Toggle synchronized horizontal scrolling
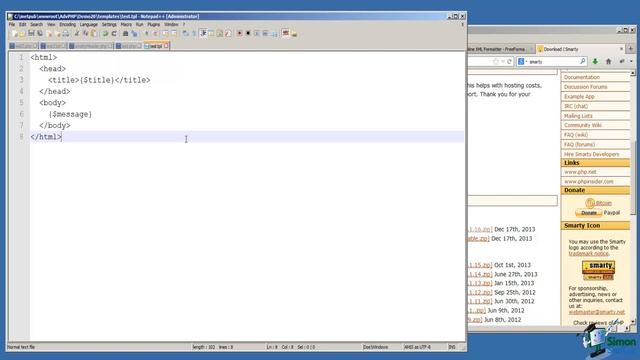 coord(174,33)
